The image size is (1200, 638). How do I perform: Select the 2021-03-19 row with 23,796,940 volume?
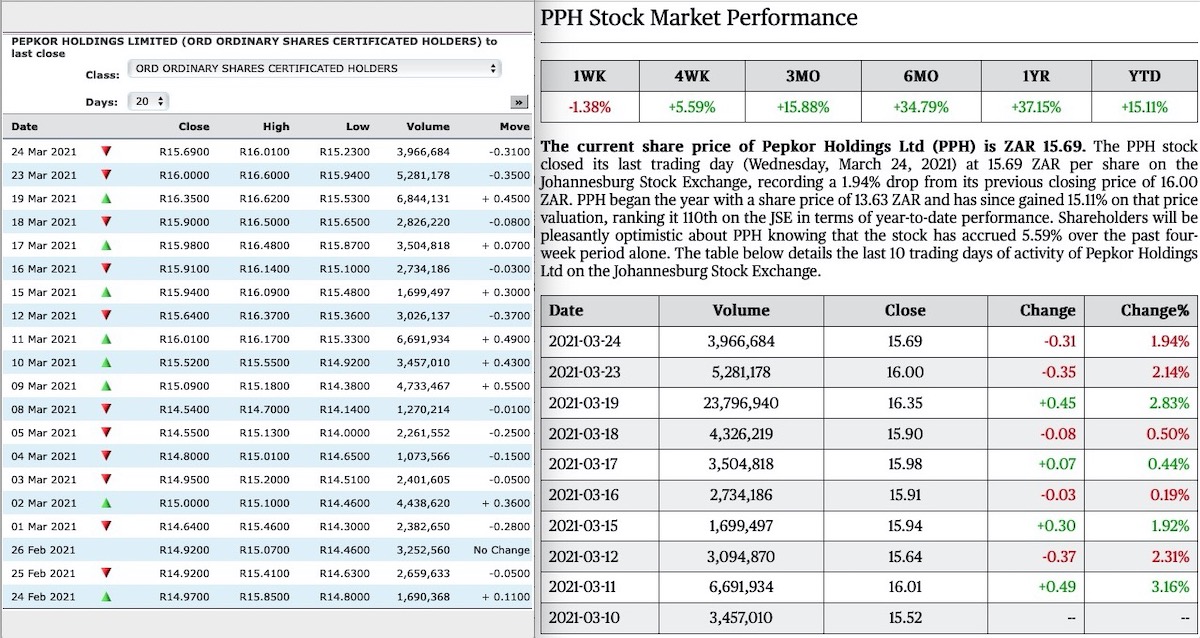pyautogui.click(x=740, y=403)
